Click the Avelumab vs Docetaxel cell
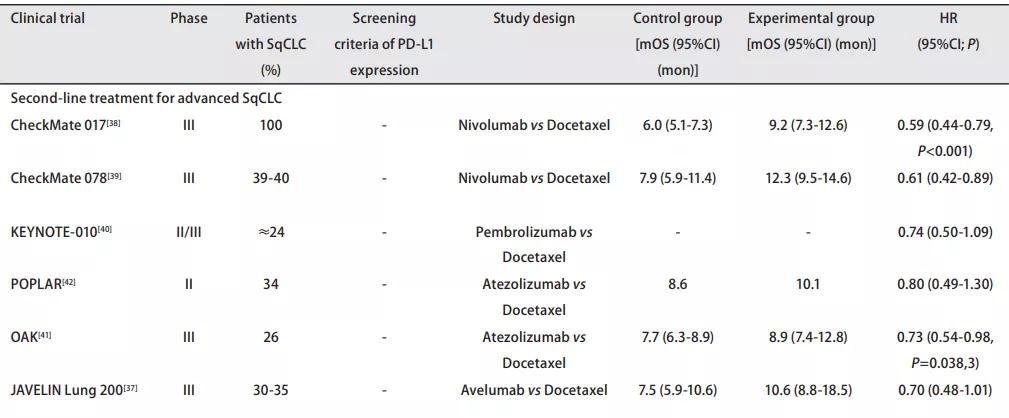Viewport: 1009px width, 418px height. click(x=532, y=390)
